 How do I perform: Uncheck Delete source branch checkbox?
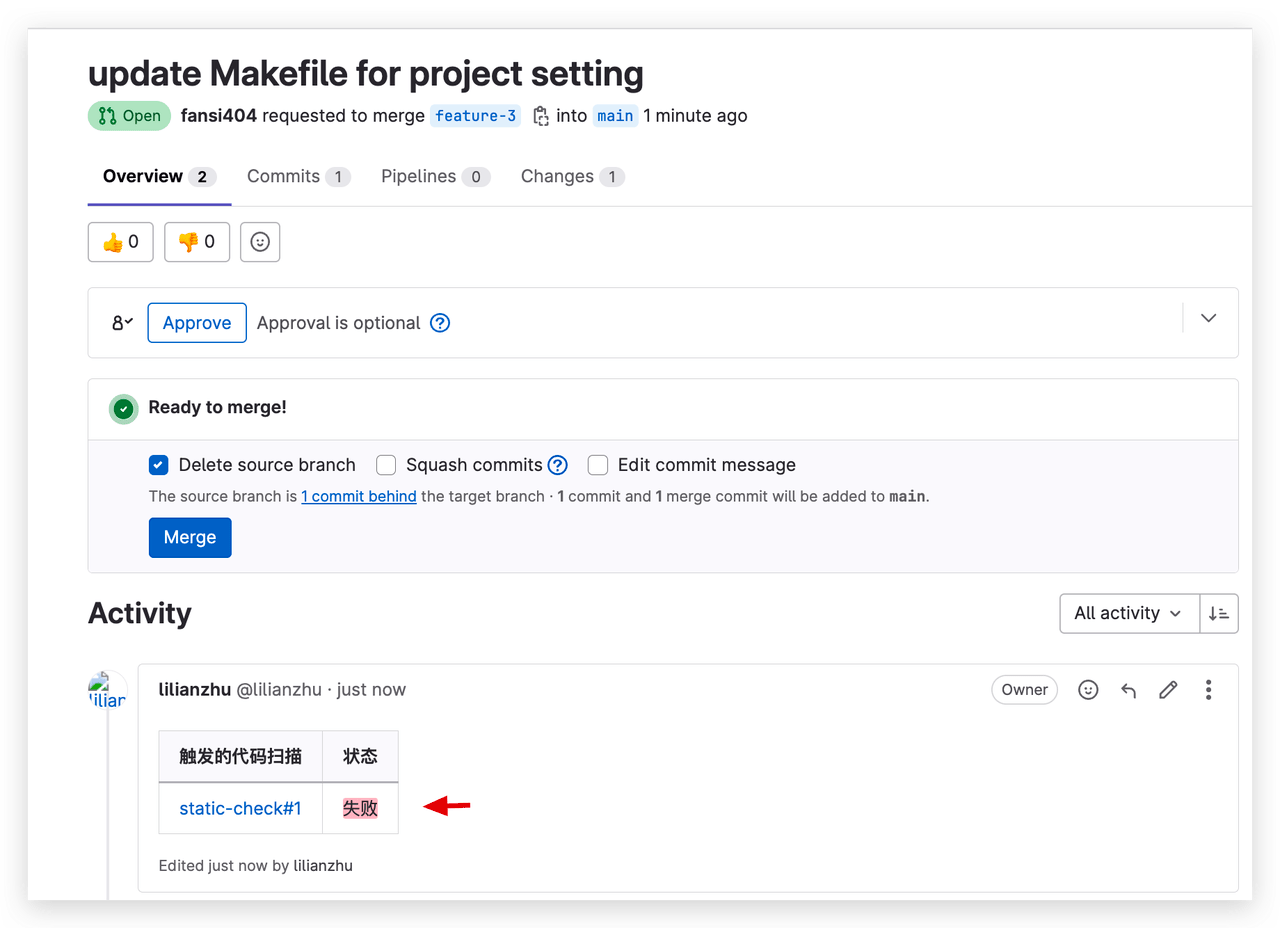tap(159, 465)
